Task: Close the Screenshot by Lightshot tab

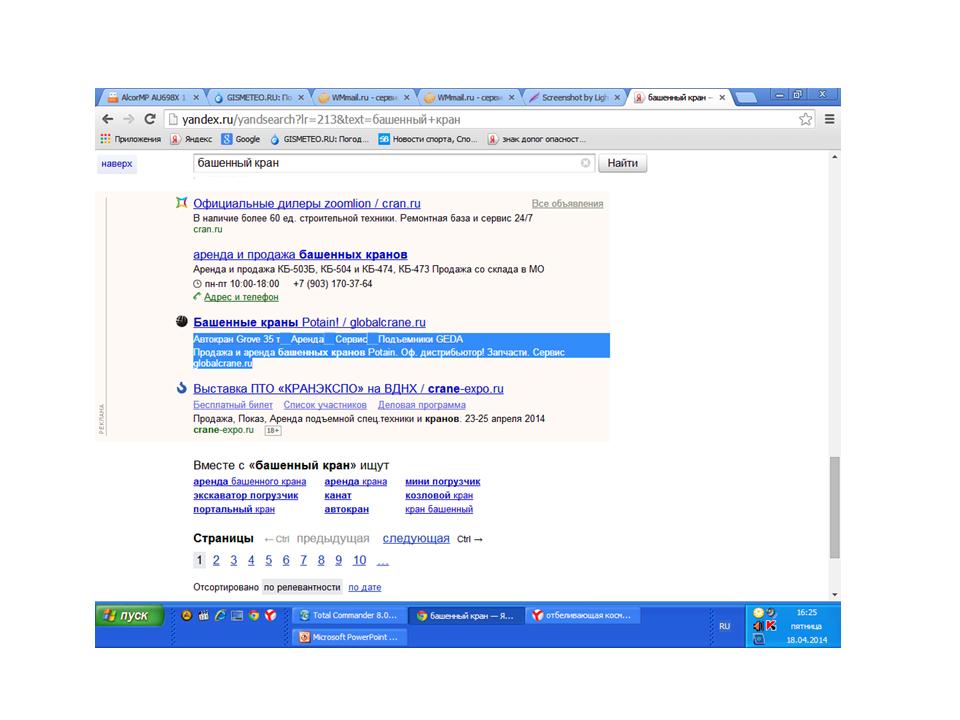Action: [x=617, y=97]
